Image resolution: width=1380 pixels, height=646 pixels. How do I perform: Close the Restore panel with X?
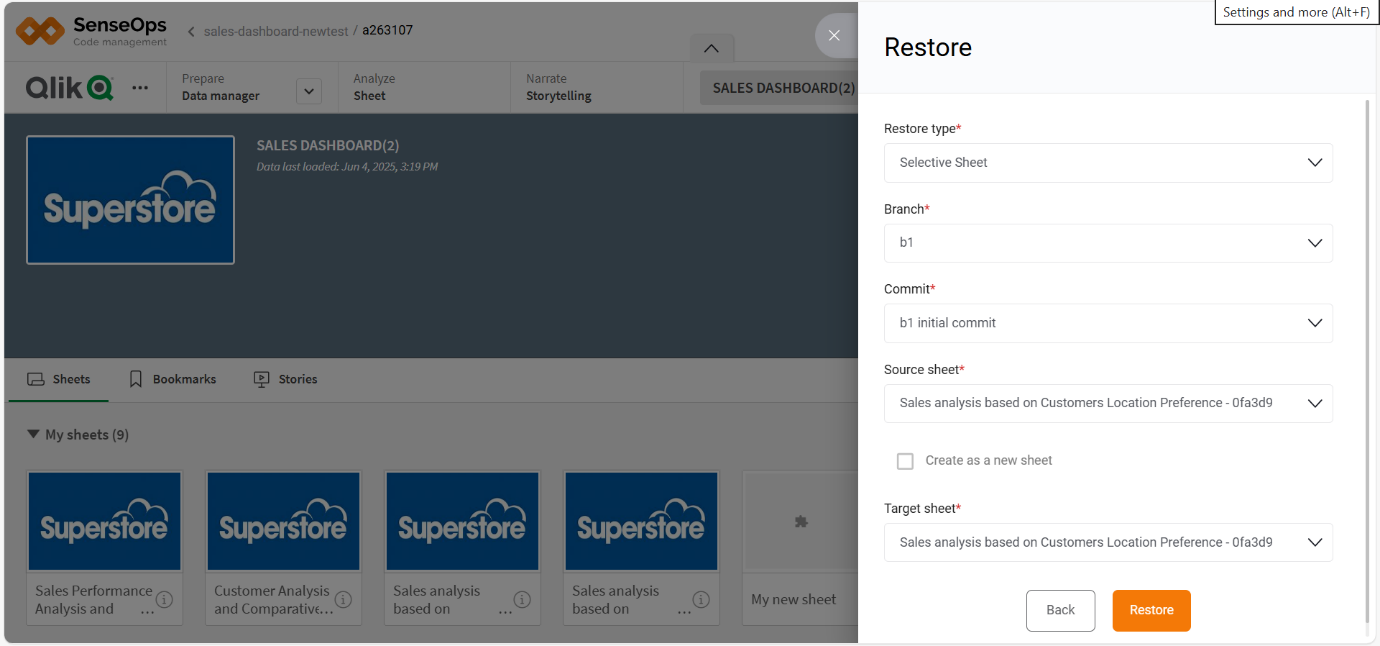(x=834, y=36)
